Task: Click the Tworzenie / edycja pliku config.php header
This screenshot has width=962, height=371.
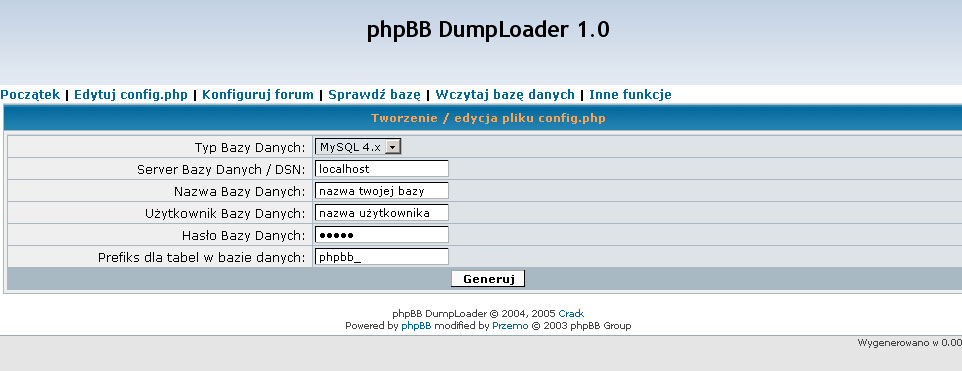Action: 488,118
